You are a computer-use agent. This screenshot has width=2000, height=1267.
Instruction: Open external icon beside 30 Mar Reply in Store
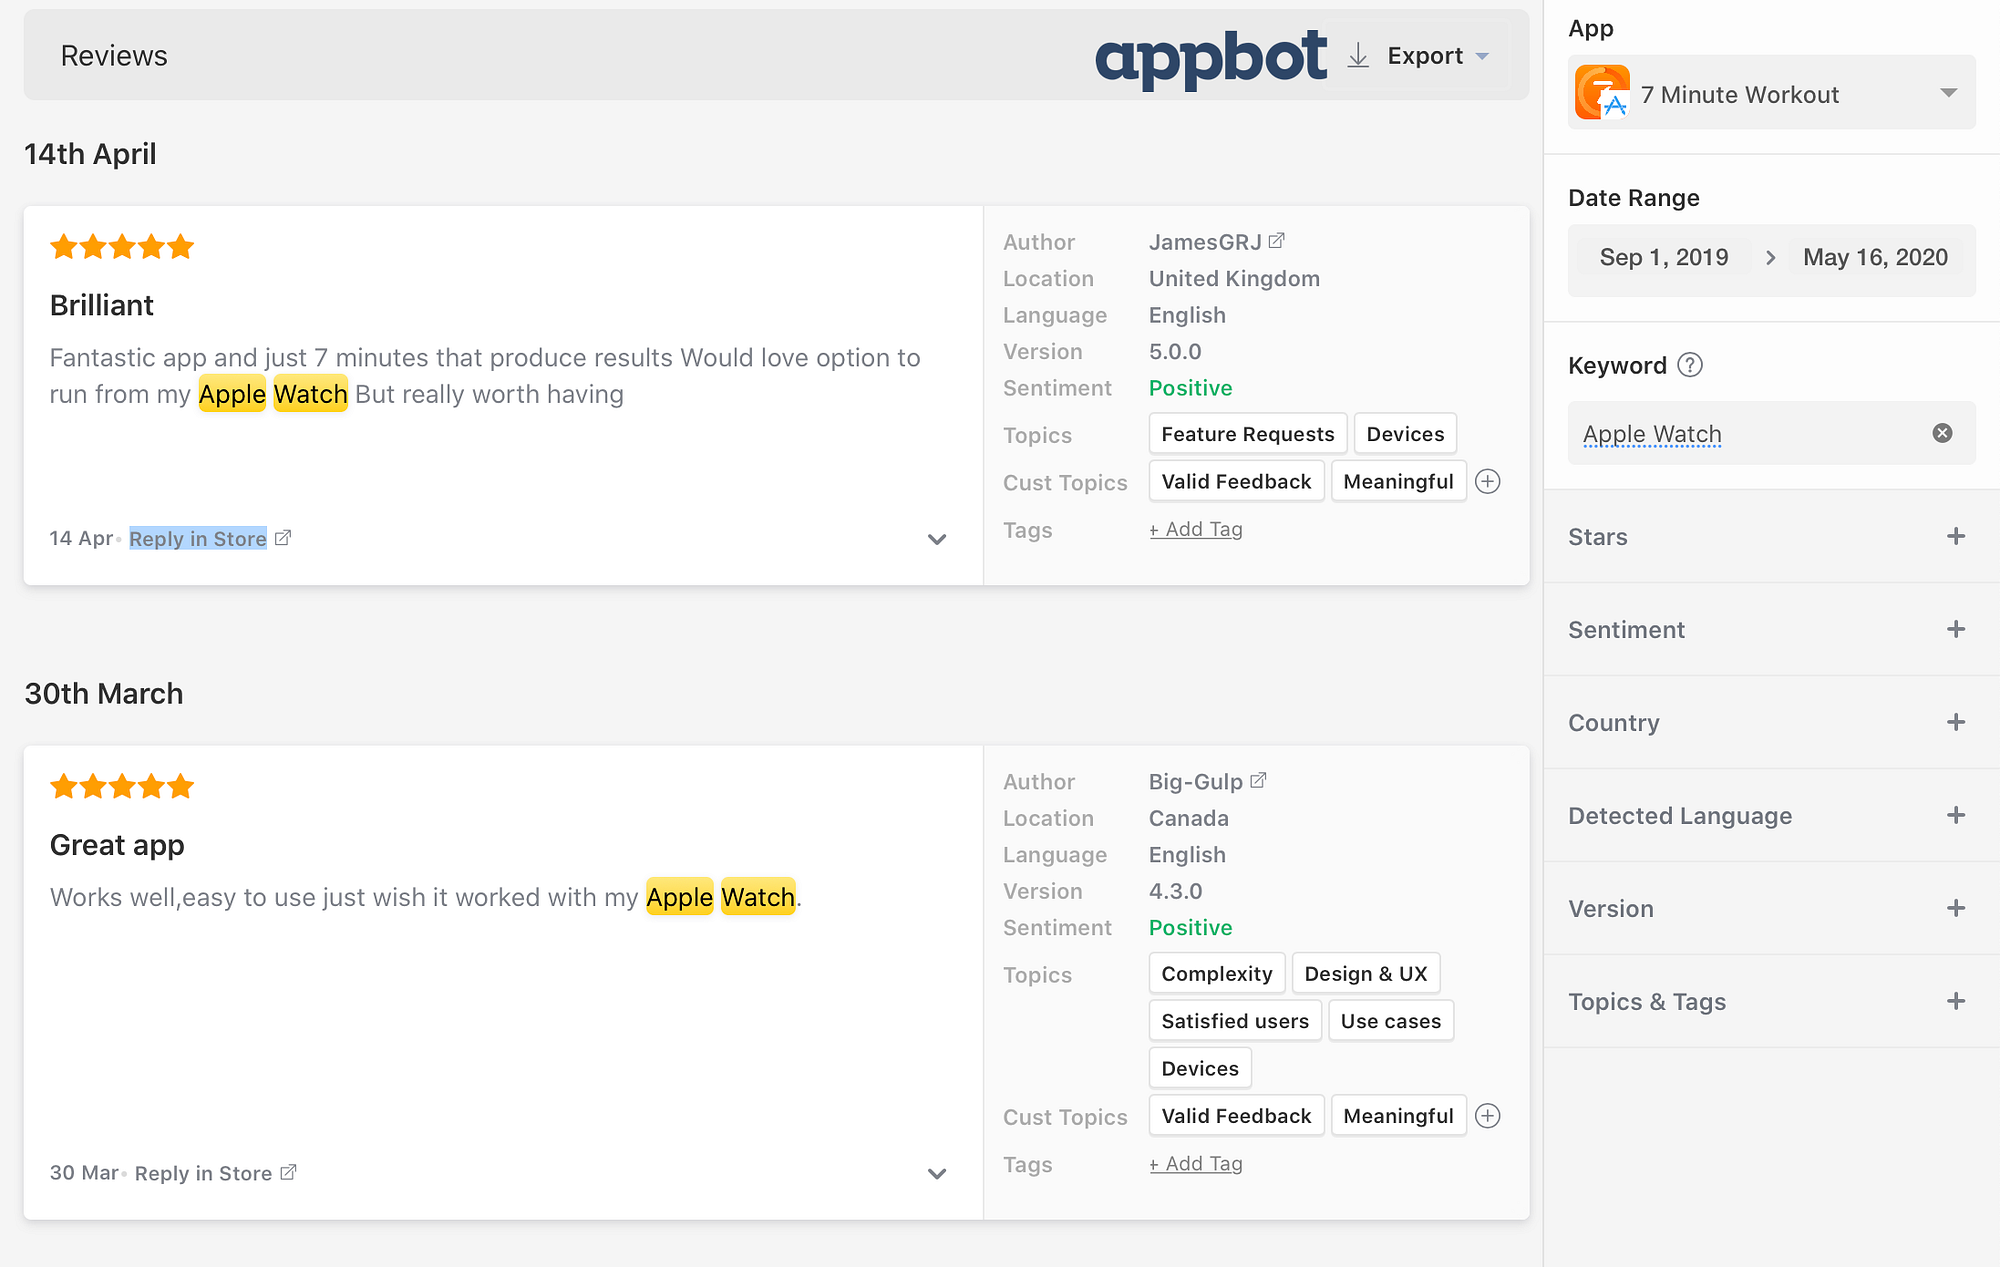[x=288, y=1173]
